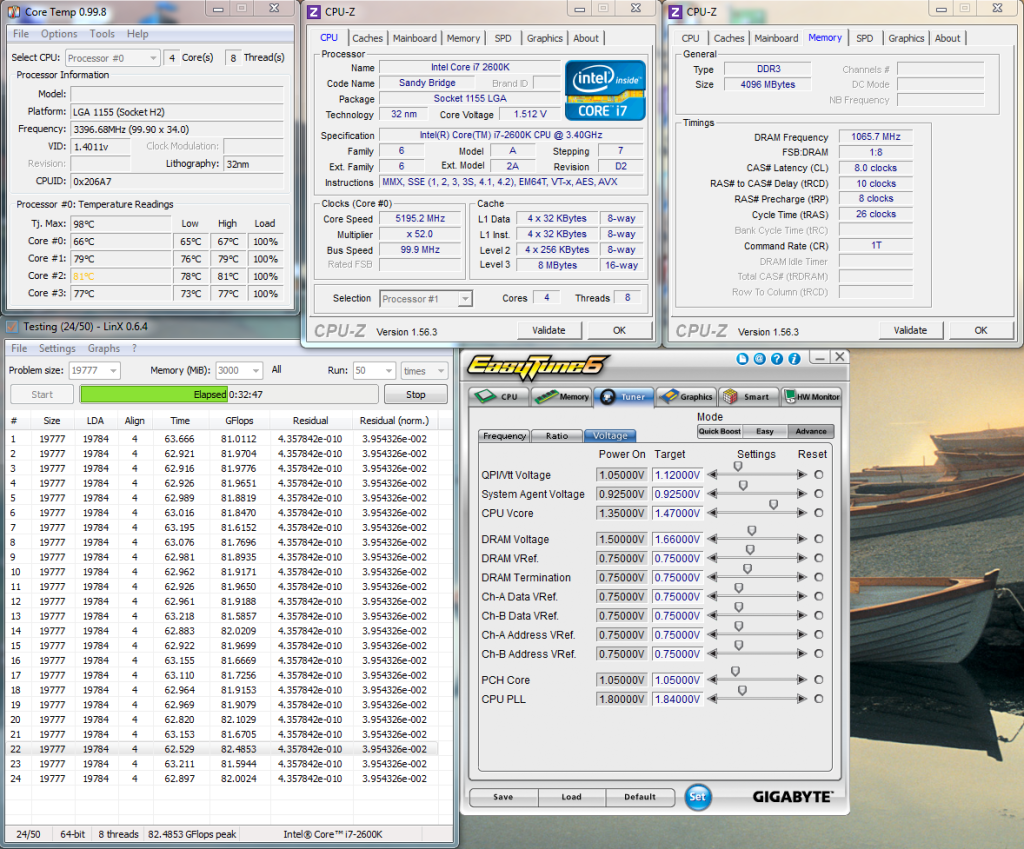Increase Ch-B Data VRef. with right arrow
This screenshot has width=1024, height=849.
click(x=802, y=615)
